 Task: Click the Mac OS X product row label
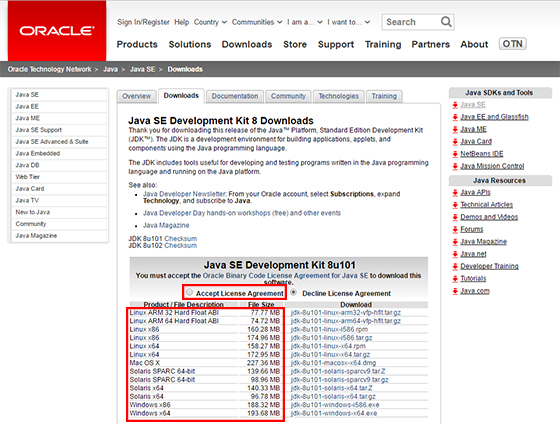(x=145, y=363)
